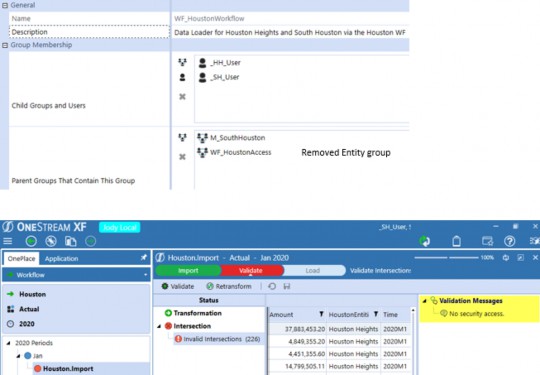The width and height of the screenshot is (540, 375).
Task: Click the Actual scenario selector
Action: (29, 309)
